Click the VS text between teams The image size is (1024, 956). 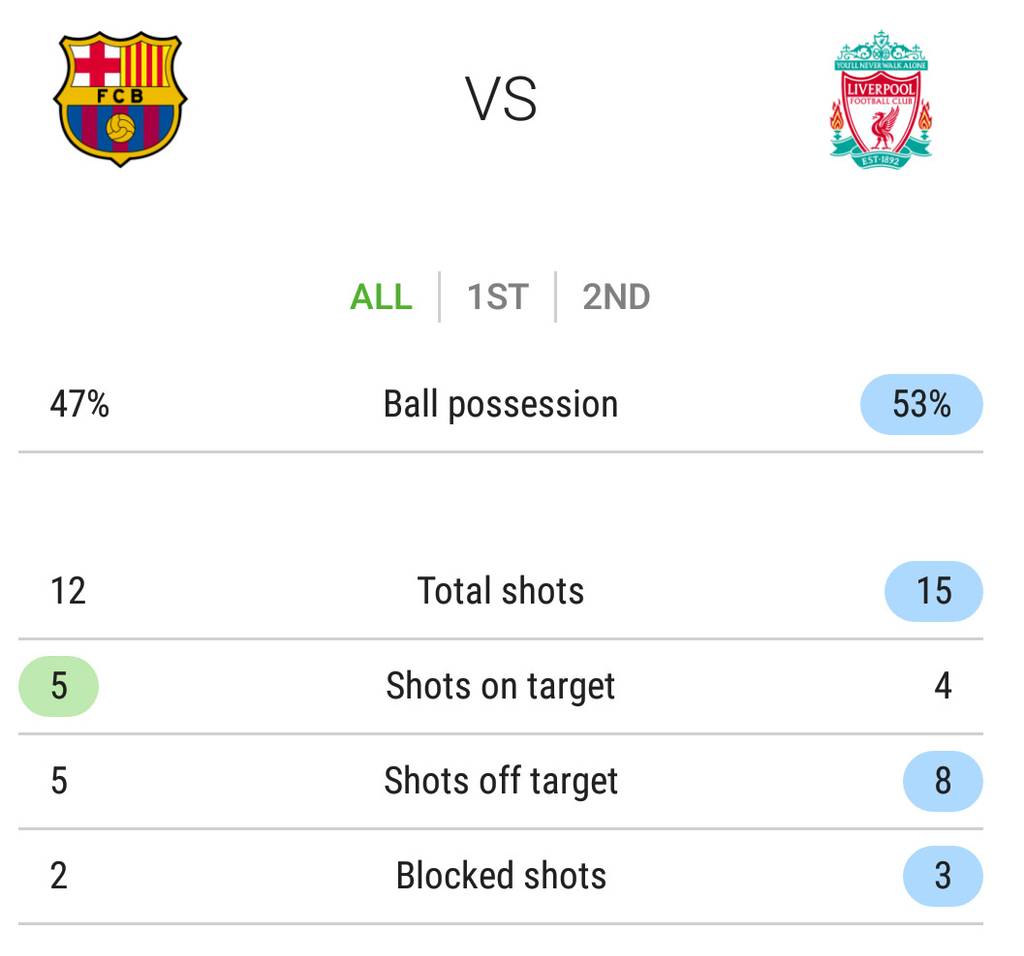coord(501,100)
